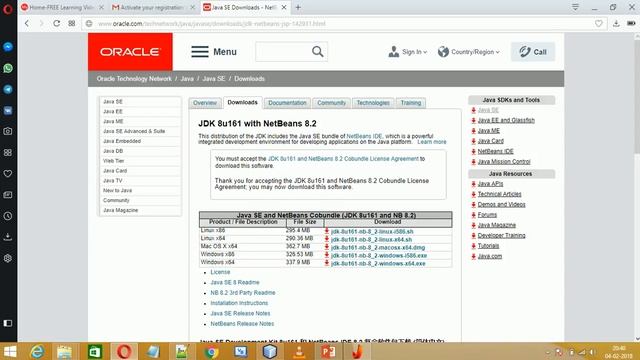Open the Cobundle License Agreement link
Screen dimensions: 640x360
point(343,159)
